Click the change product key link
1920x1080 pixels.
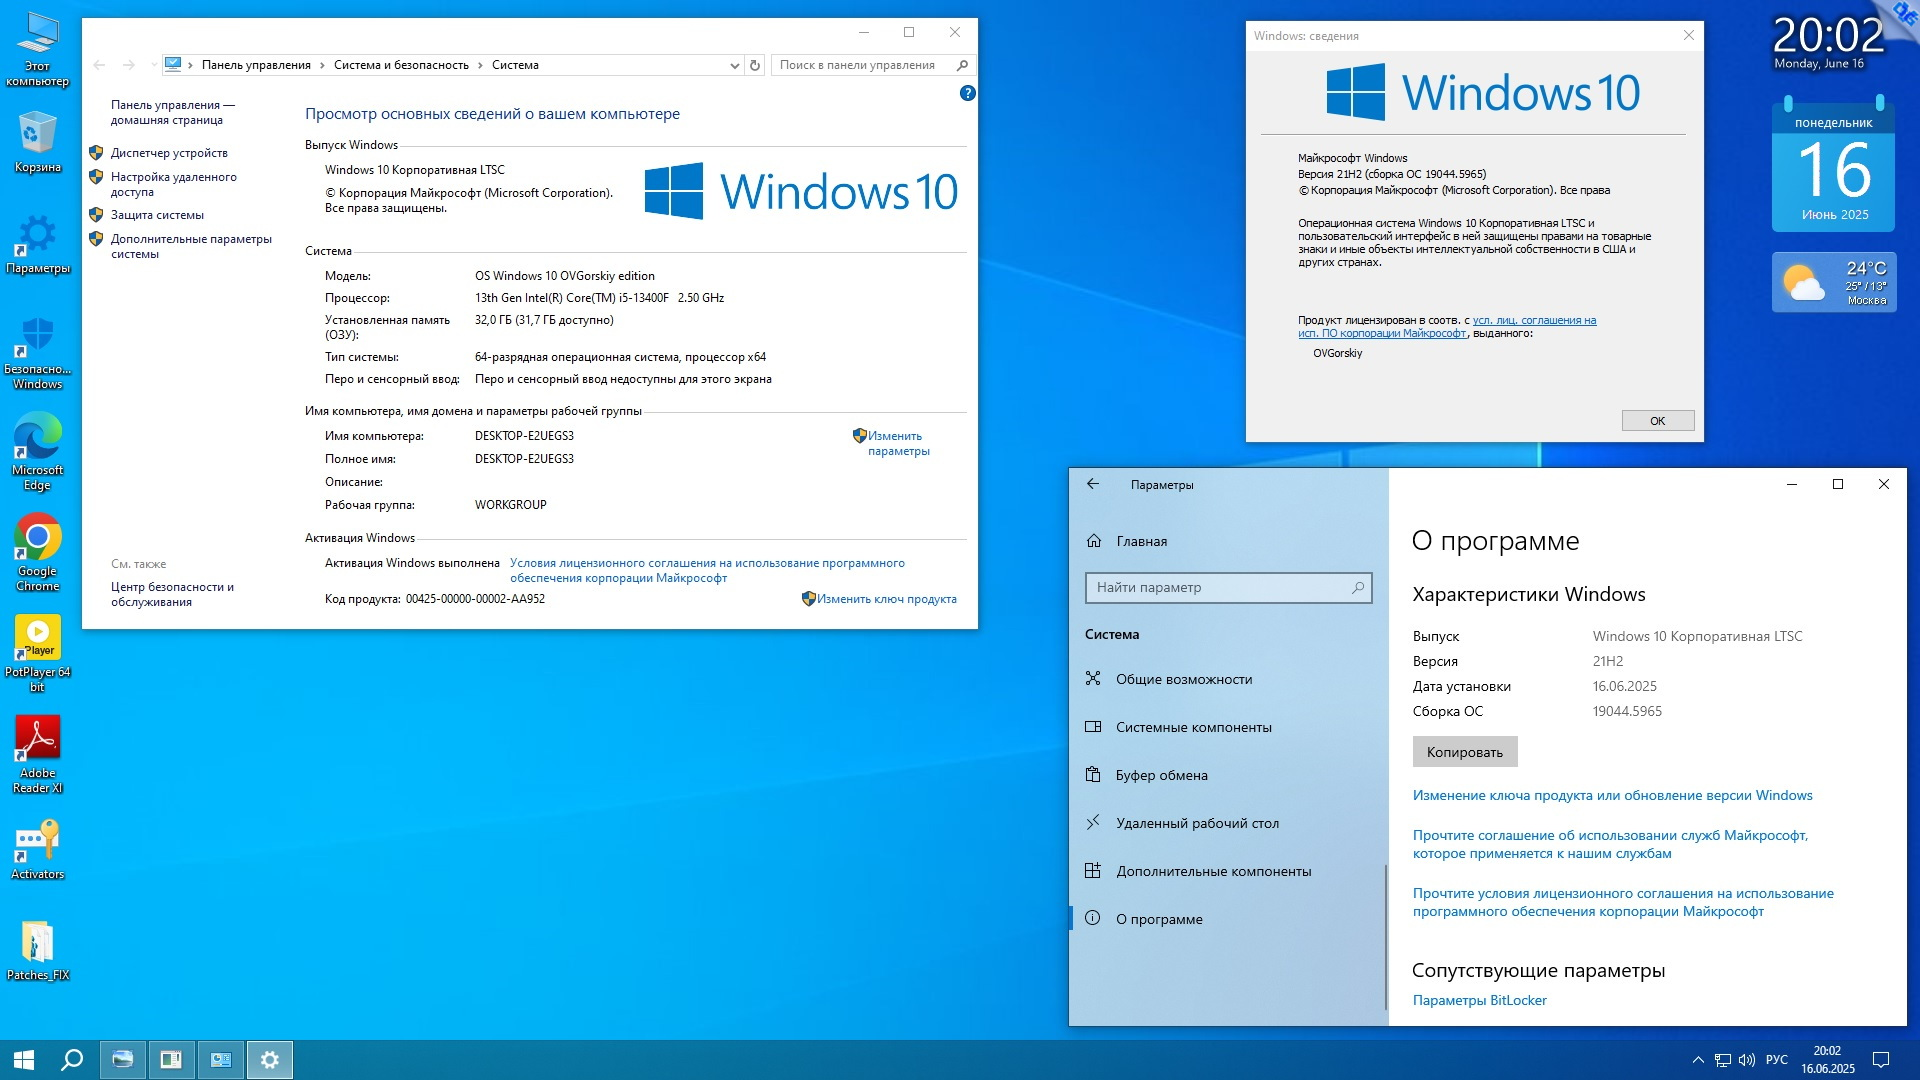pyautogui.click(x=885, y=599)
